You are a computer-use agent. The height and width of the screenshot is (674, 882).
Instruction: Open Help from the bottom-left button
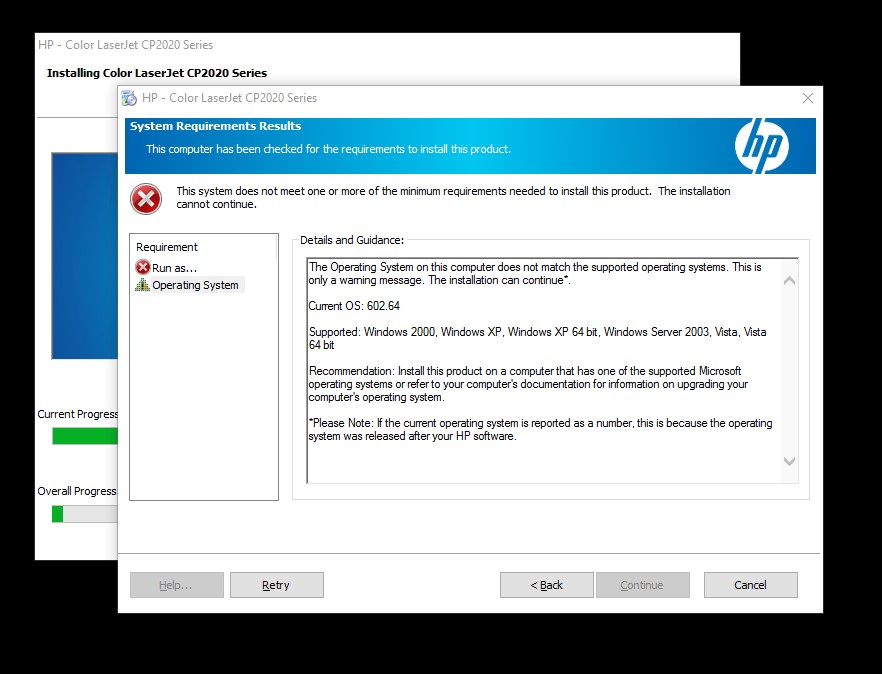(x=176, y=585)
